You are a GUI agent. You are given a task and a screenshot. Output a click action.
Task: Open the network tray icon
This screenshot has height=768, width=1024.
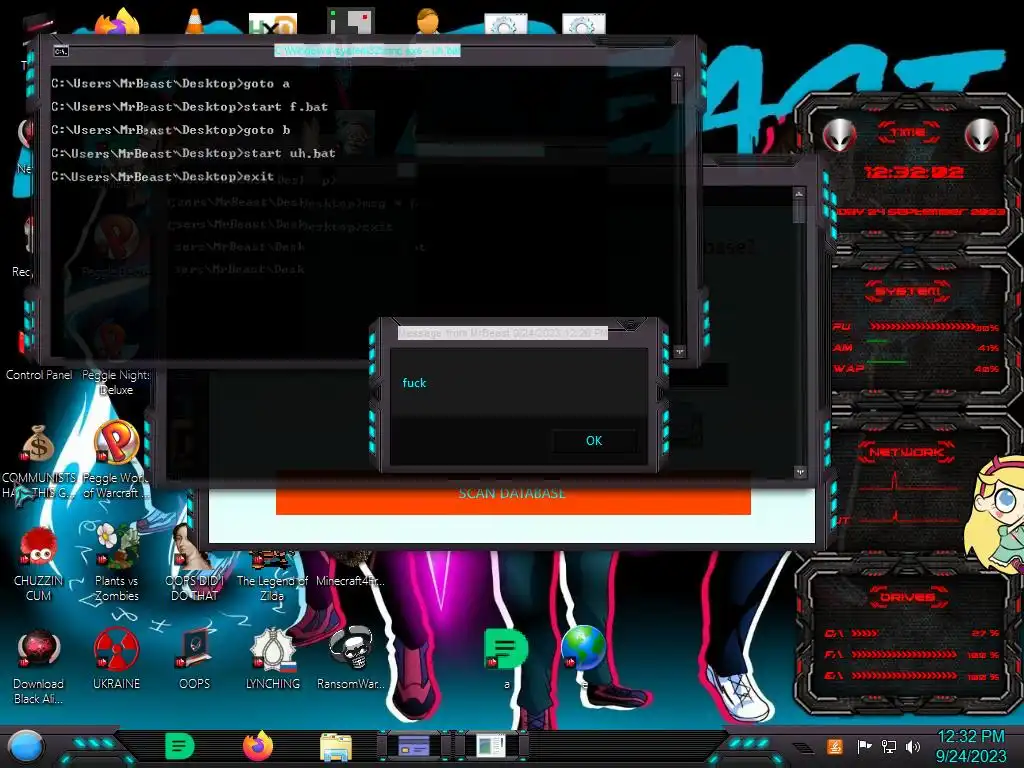888,746
